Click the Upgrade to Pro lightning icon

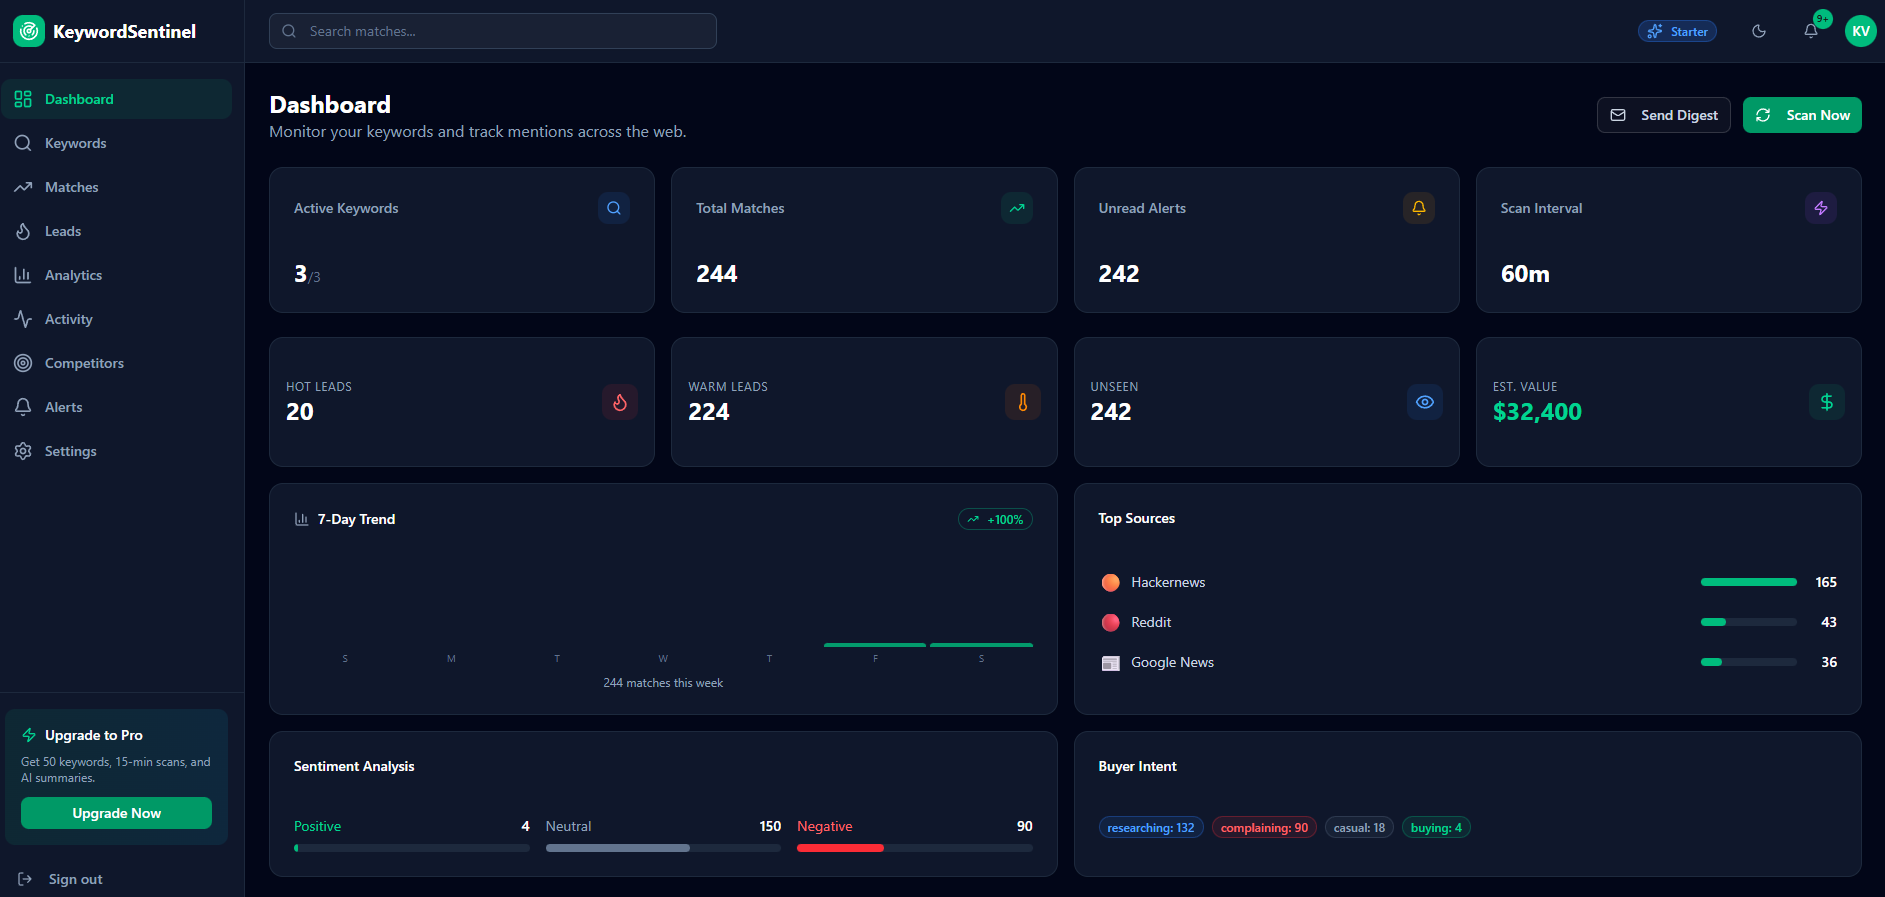coord(29,735)
